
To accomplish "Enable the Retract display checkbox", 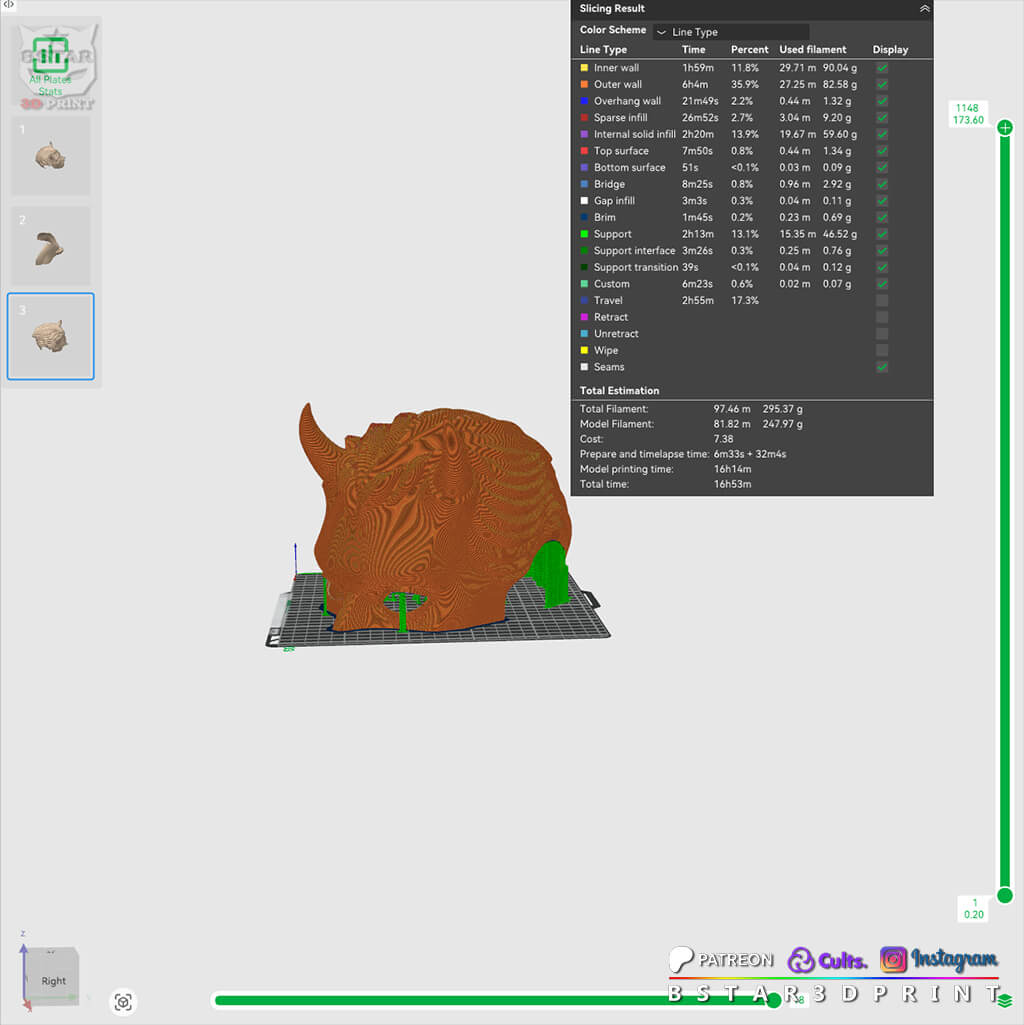I will [x=882, y=317].
